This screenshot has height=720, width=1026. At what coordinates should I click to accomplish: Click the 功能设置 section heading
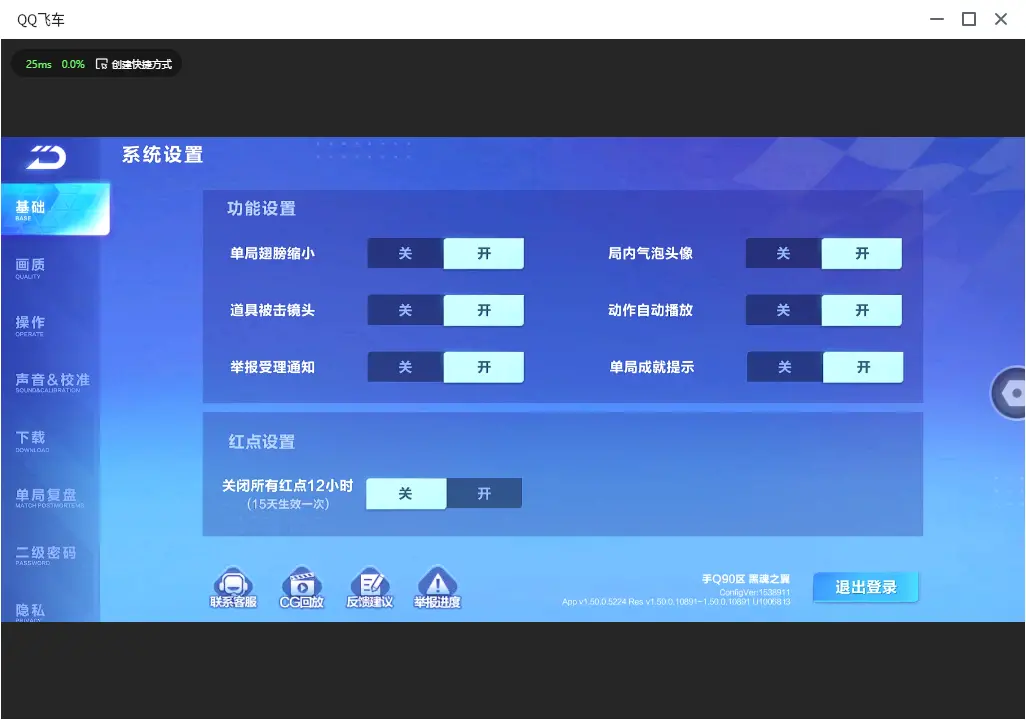[x=262, y=209]
